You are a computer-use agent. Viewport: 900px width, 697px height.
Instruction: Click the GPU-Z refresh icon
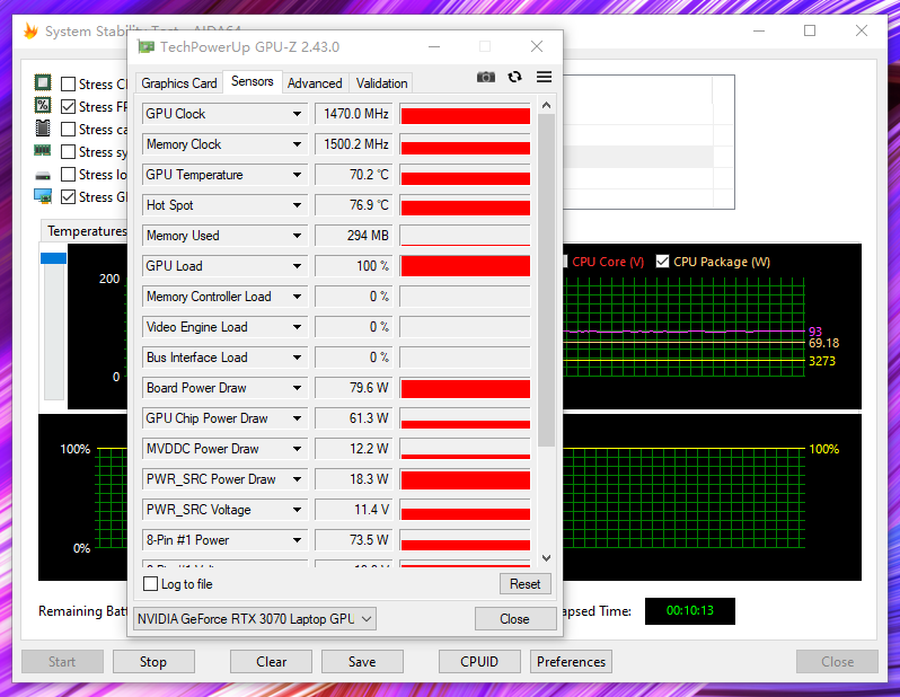[515, 77]
